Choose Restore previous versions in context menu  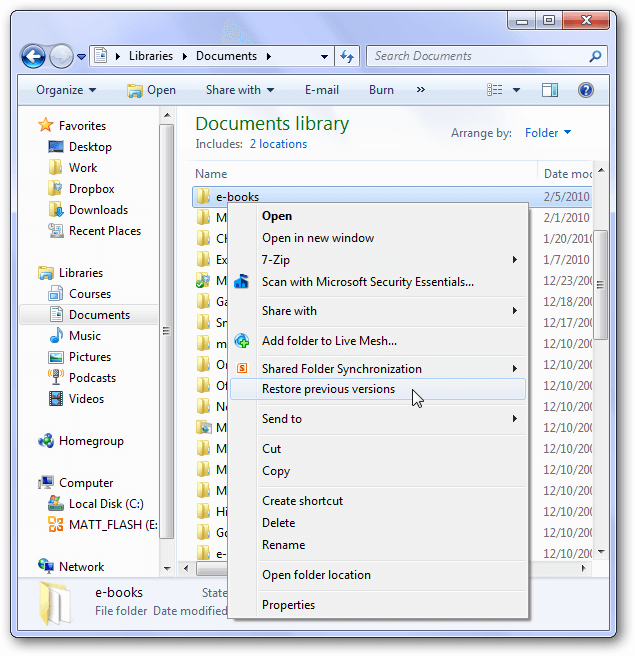(x=328, y=389)
